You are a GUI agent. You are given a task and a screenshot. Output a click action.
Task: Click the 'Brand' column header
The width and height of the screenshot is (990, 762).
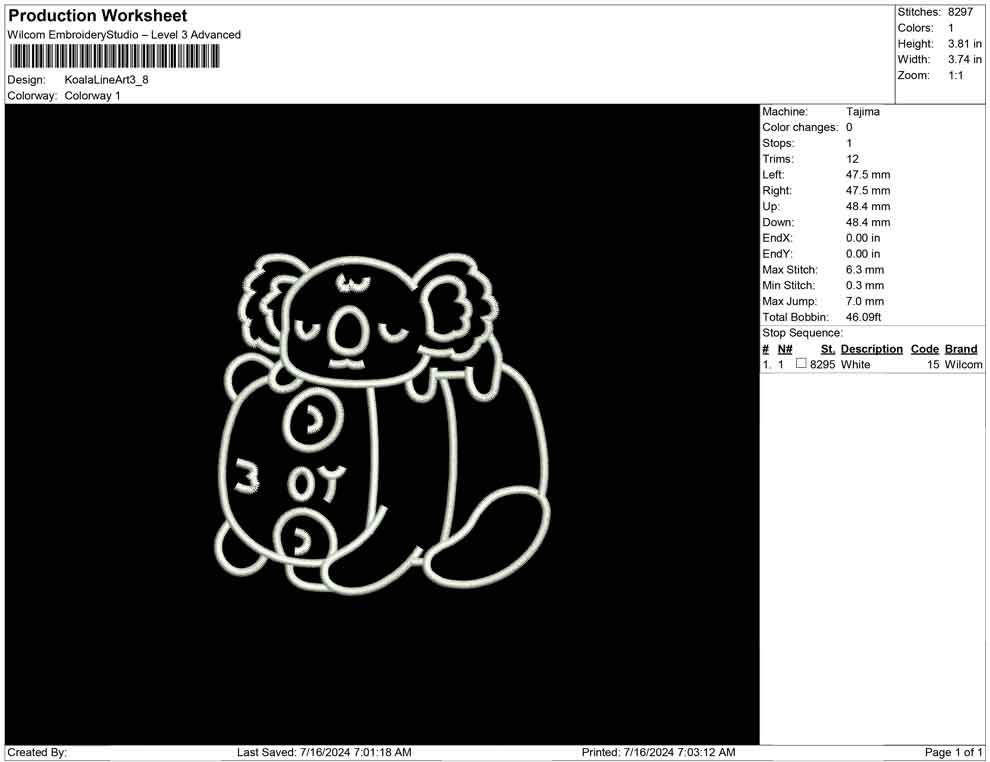[961, 349]
